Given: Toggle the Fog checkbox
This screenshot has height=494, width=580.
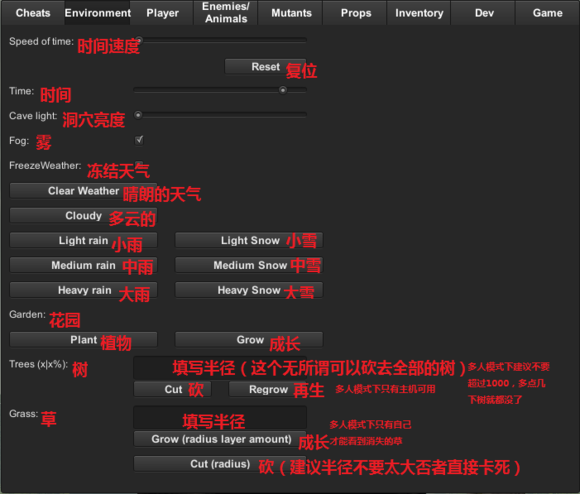Looking at the screenshot, I should 139,140.
